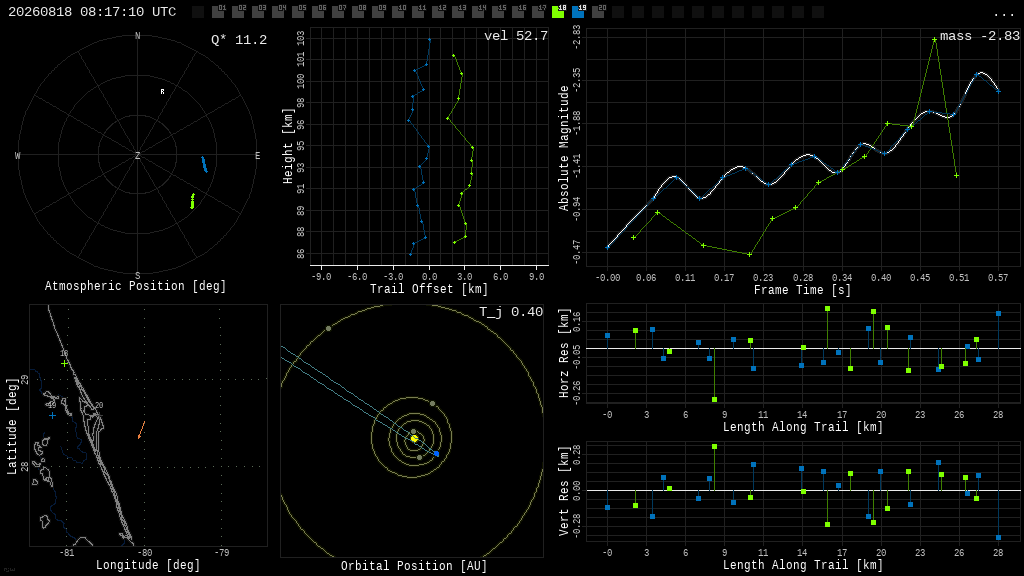Open the three-dots menu at top right

point(1003,14)
